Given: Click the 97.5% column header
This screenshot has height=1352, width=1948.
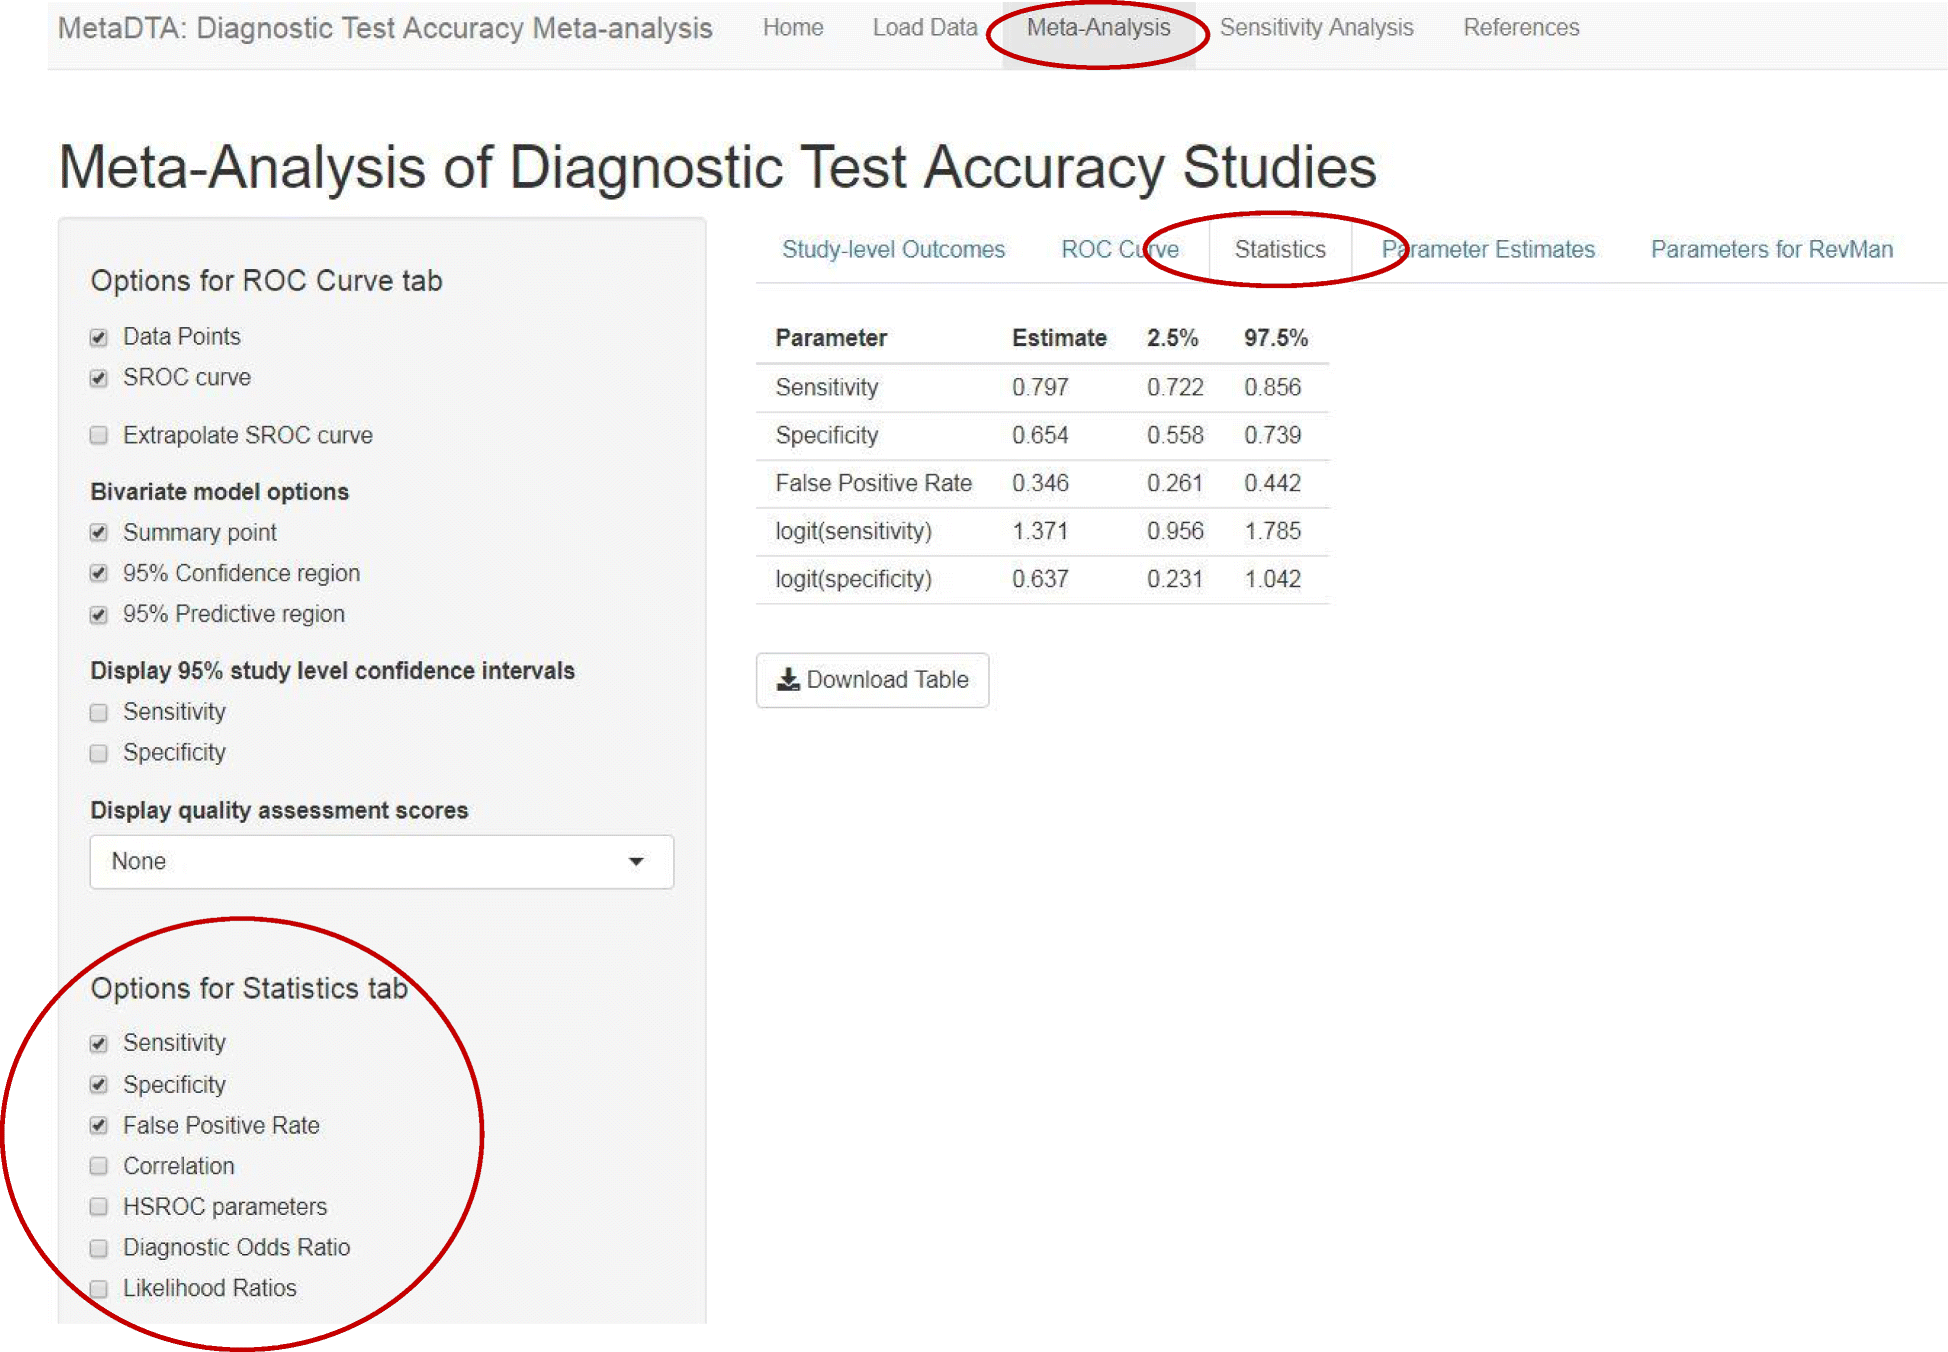Looking at the screenshot, I should tap(1275, 338).
